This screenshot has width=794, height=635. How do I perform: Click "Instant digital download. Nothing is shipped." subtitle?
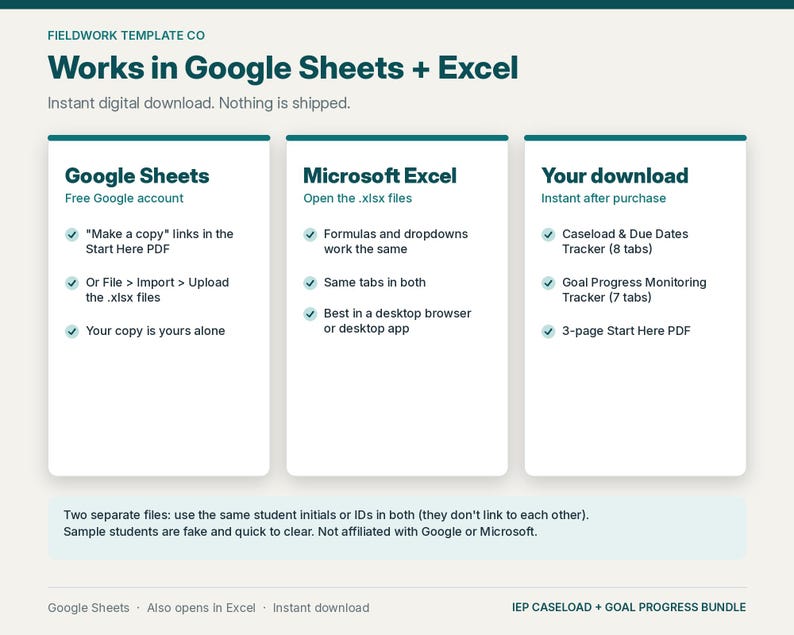[199, 103]
